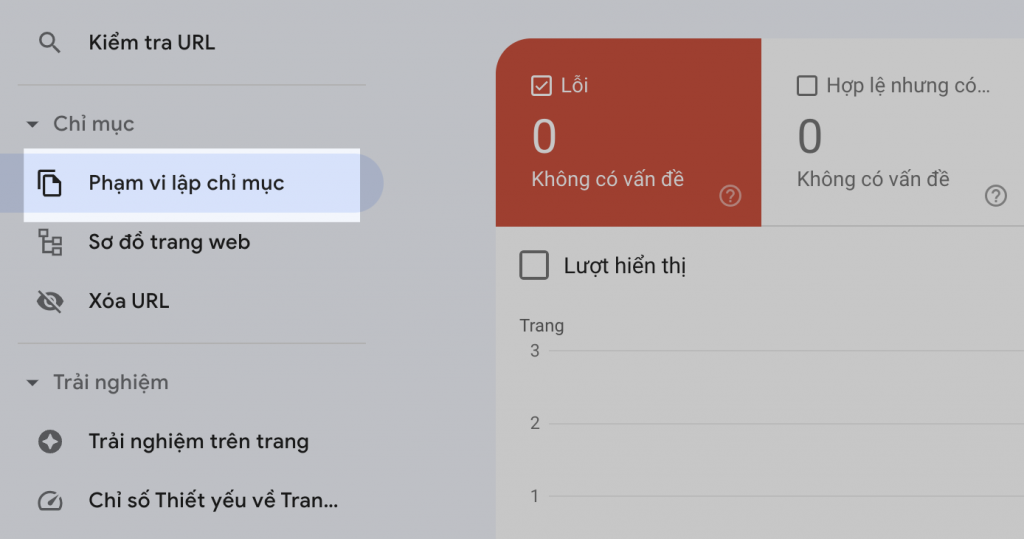Click the Trải nghiệm trên trang star icon
1024x539 pixels.
click(x=50, y=442)
